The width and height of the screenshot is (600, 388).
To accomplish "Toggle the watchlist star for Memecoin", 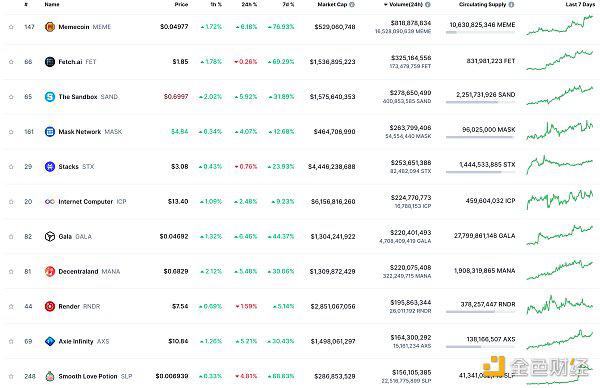I will [x=11, y=27].
